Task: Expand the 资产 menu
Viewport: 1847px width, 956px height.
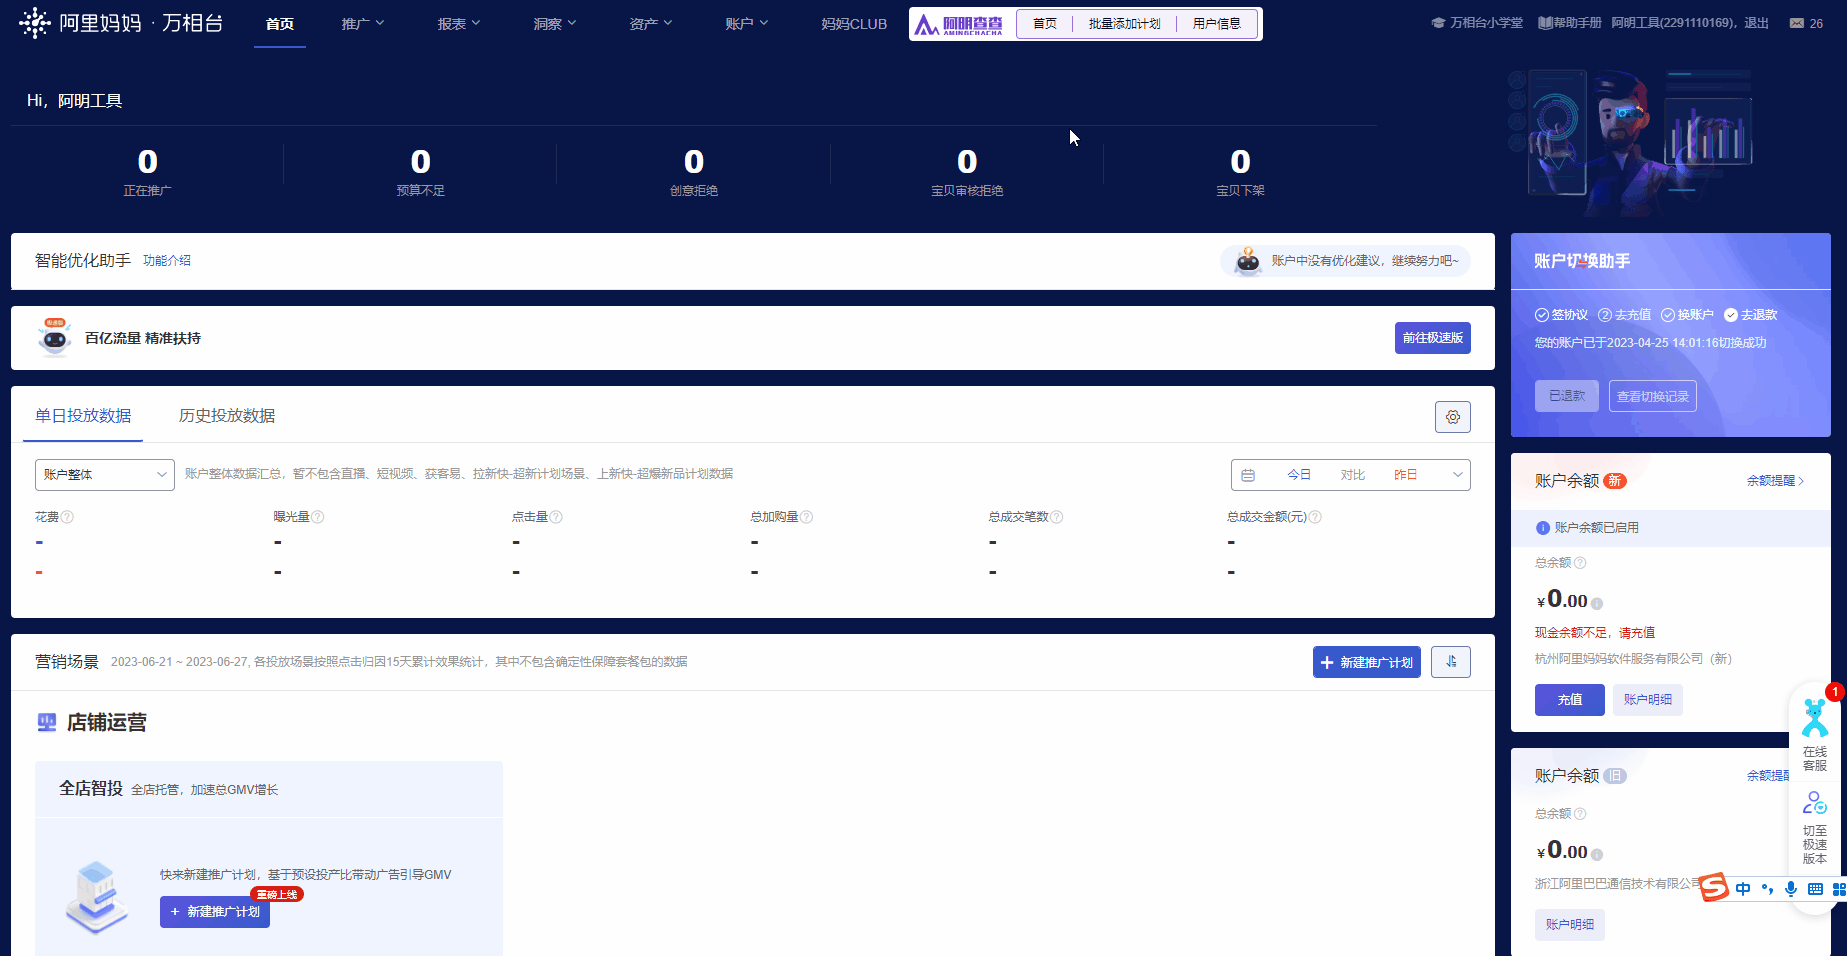Action: coord(651,23)
